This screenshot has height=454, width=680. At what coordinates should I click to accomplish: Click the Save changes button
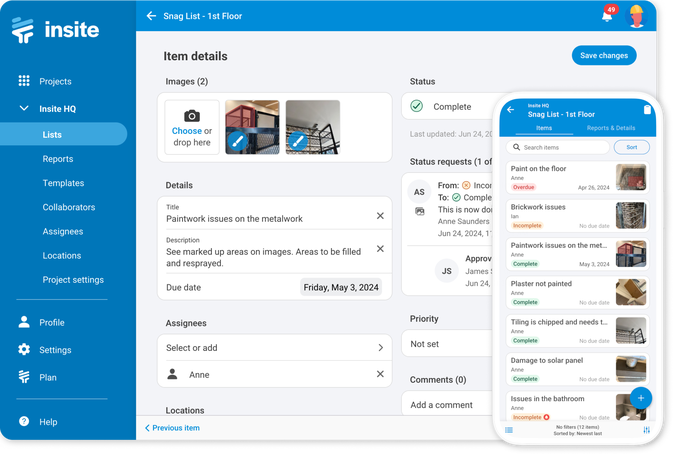(604, 56)
